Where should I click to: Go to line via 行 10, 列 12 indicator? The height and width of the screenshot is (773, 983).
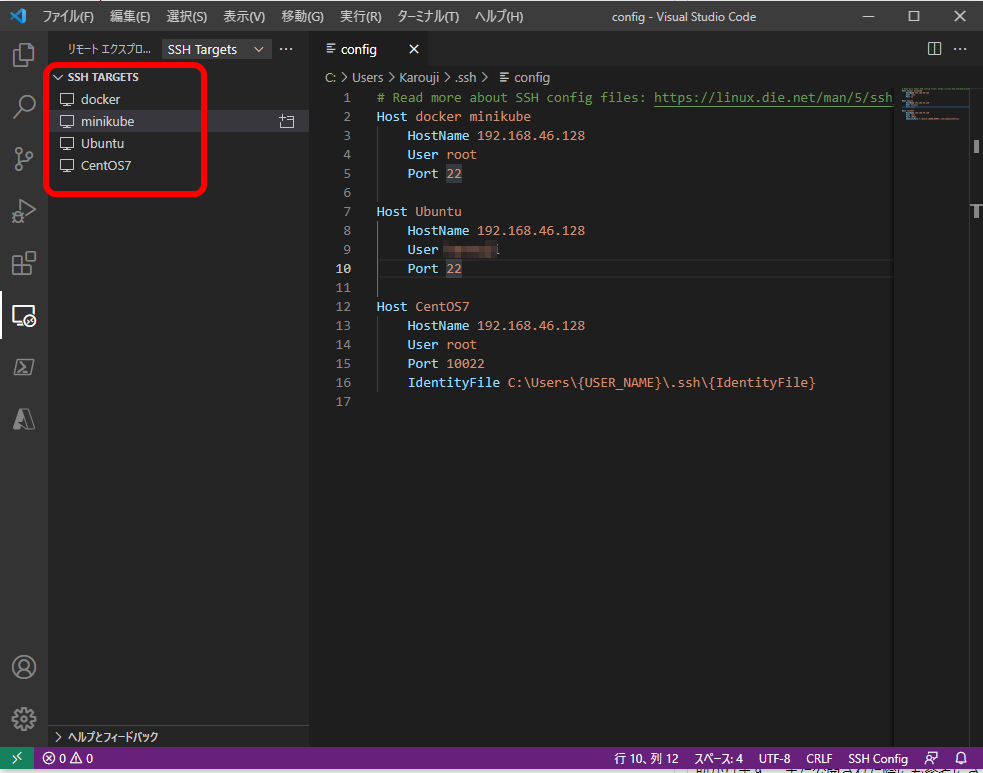pos(646,758)
